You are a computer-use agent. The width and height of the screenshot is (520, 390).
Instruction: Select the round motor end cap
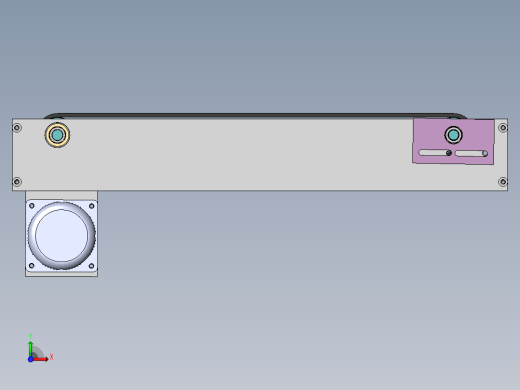[61, 236]
